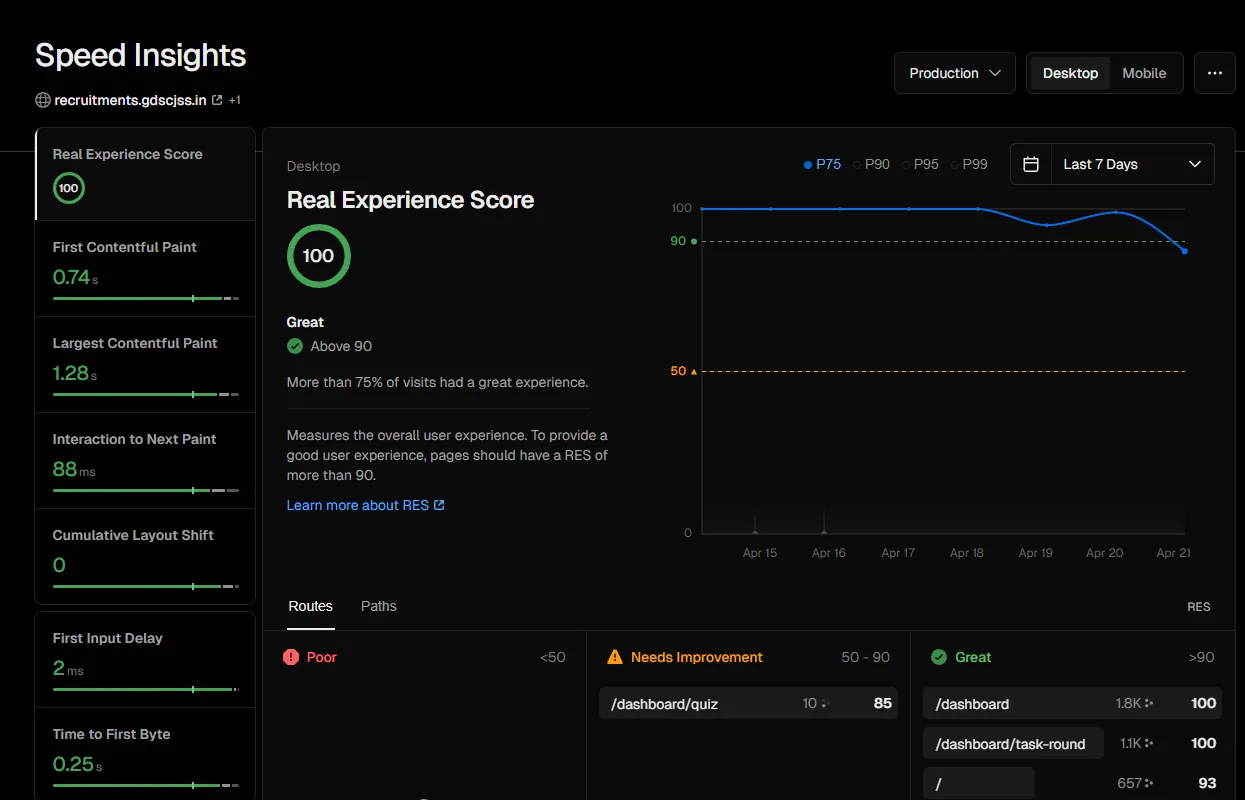Open the Learn more about RES link
The width and height of the screenshot is (1245, 800).
[x=366, y=505]
